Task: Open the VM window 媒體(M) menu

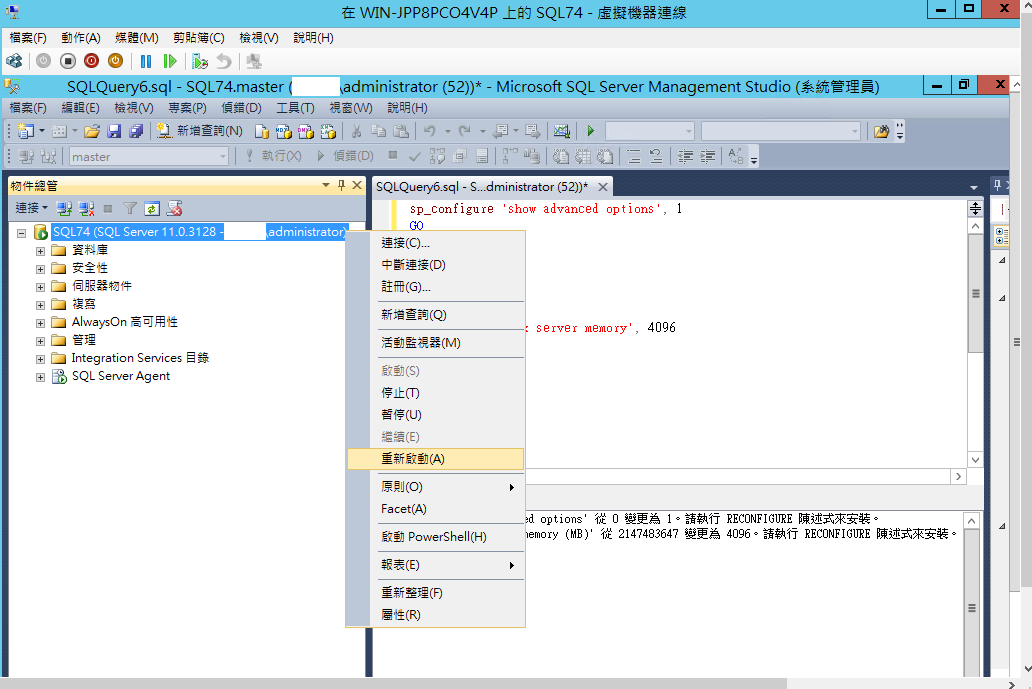Action: tap(136, 38)
